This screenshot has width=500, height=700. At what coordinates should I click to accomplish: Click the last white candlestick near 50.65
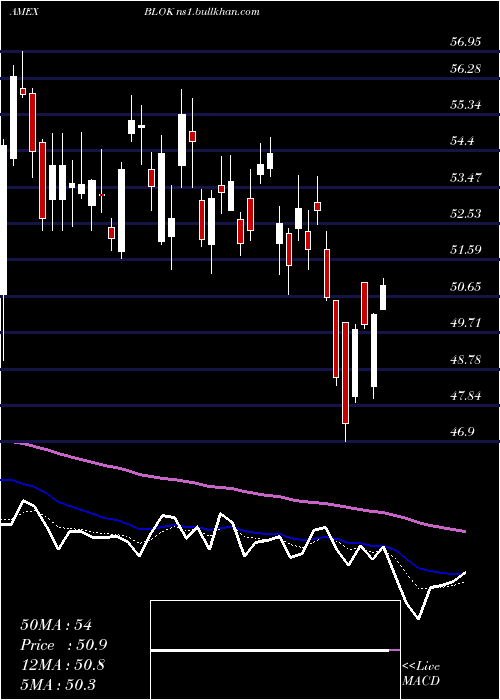point(383,297)
